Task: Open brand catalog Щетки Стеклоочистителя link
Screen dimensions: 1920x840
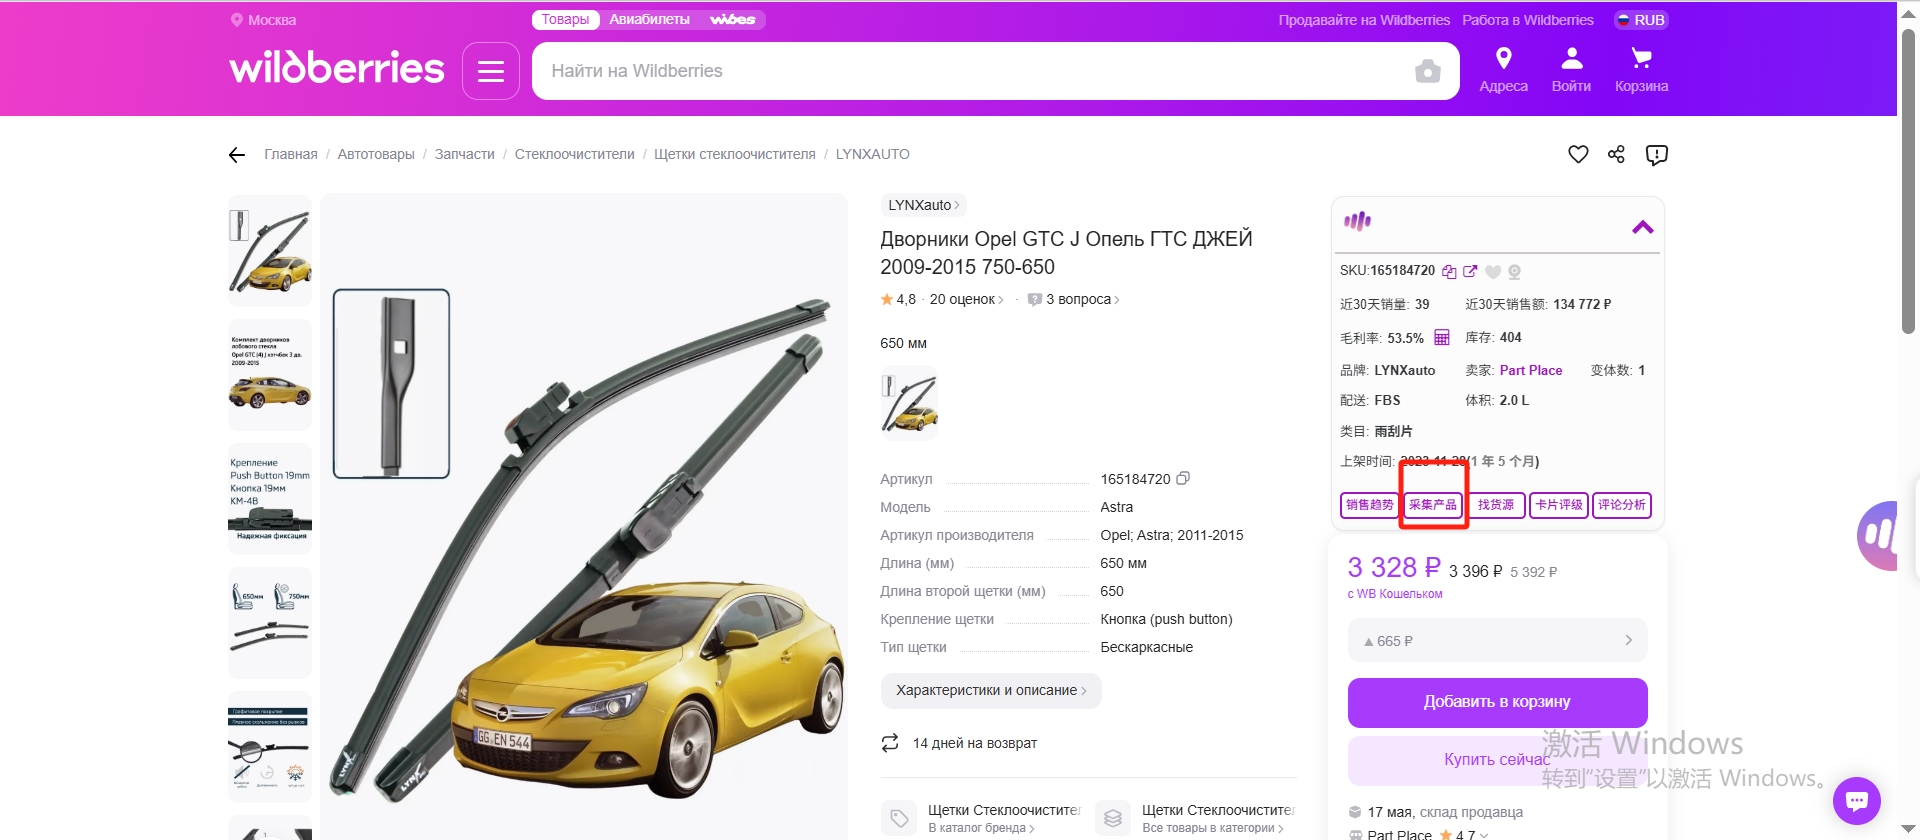Action: point(983,818)
